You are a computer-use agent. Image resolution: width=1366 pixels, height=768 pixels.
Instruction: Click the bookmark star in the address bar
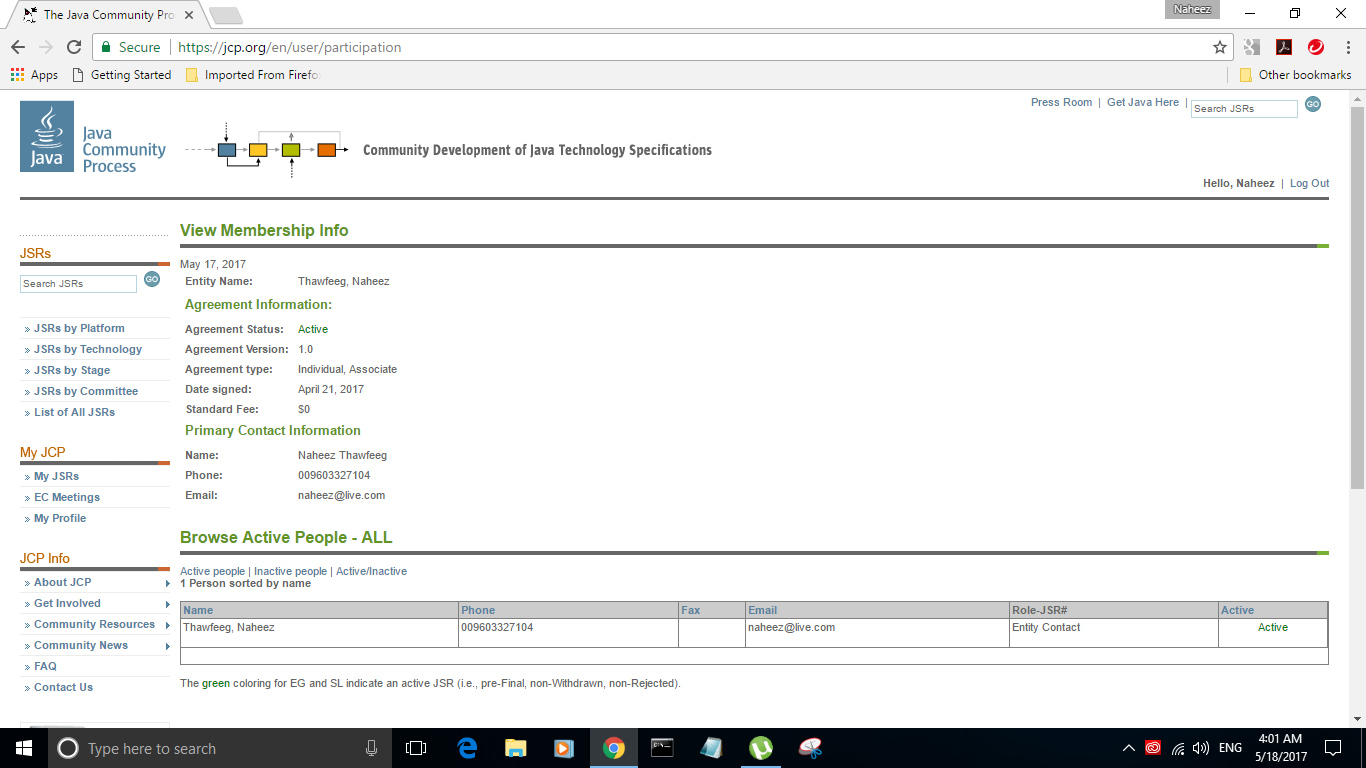click(x=1218, y=47)
